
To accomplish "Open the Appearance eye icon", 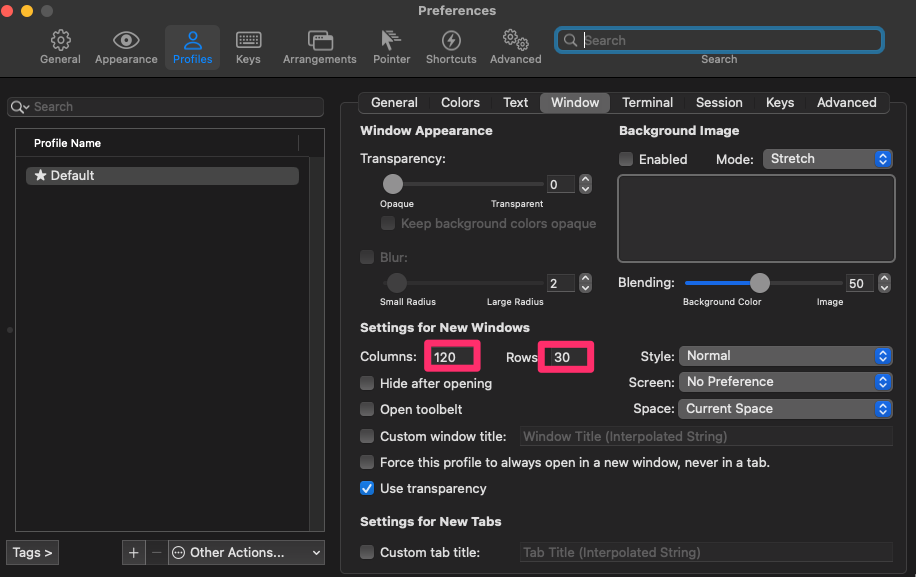I will (126, 40).
